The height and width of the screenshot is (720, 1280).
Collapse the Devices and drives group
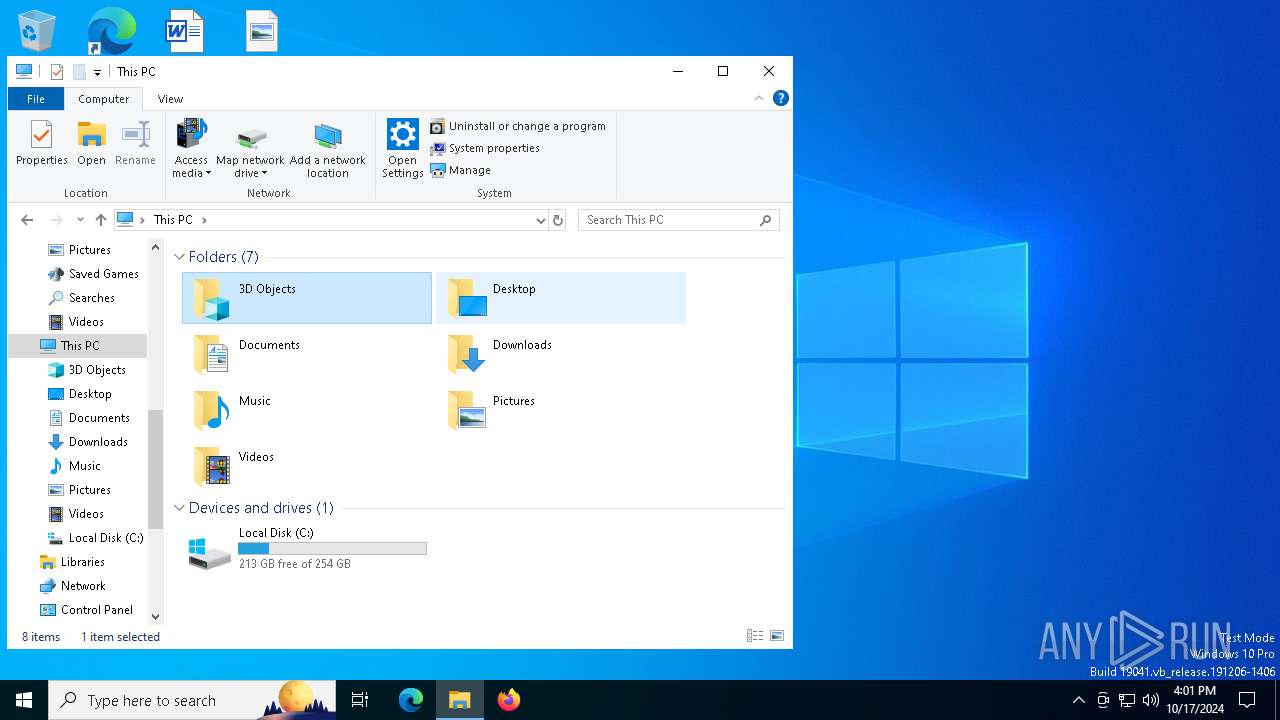(180, 508)
